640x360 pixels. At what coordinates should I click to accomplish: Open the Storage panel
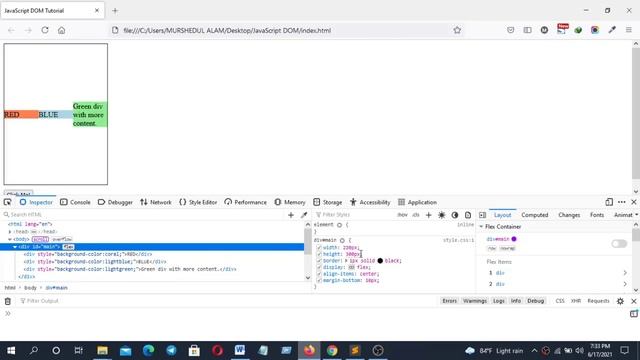pyautogui.click(x=327, y=202)
